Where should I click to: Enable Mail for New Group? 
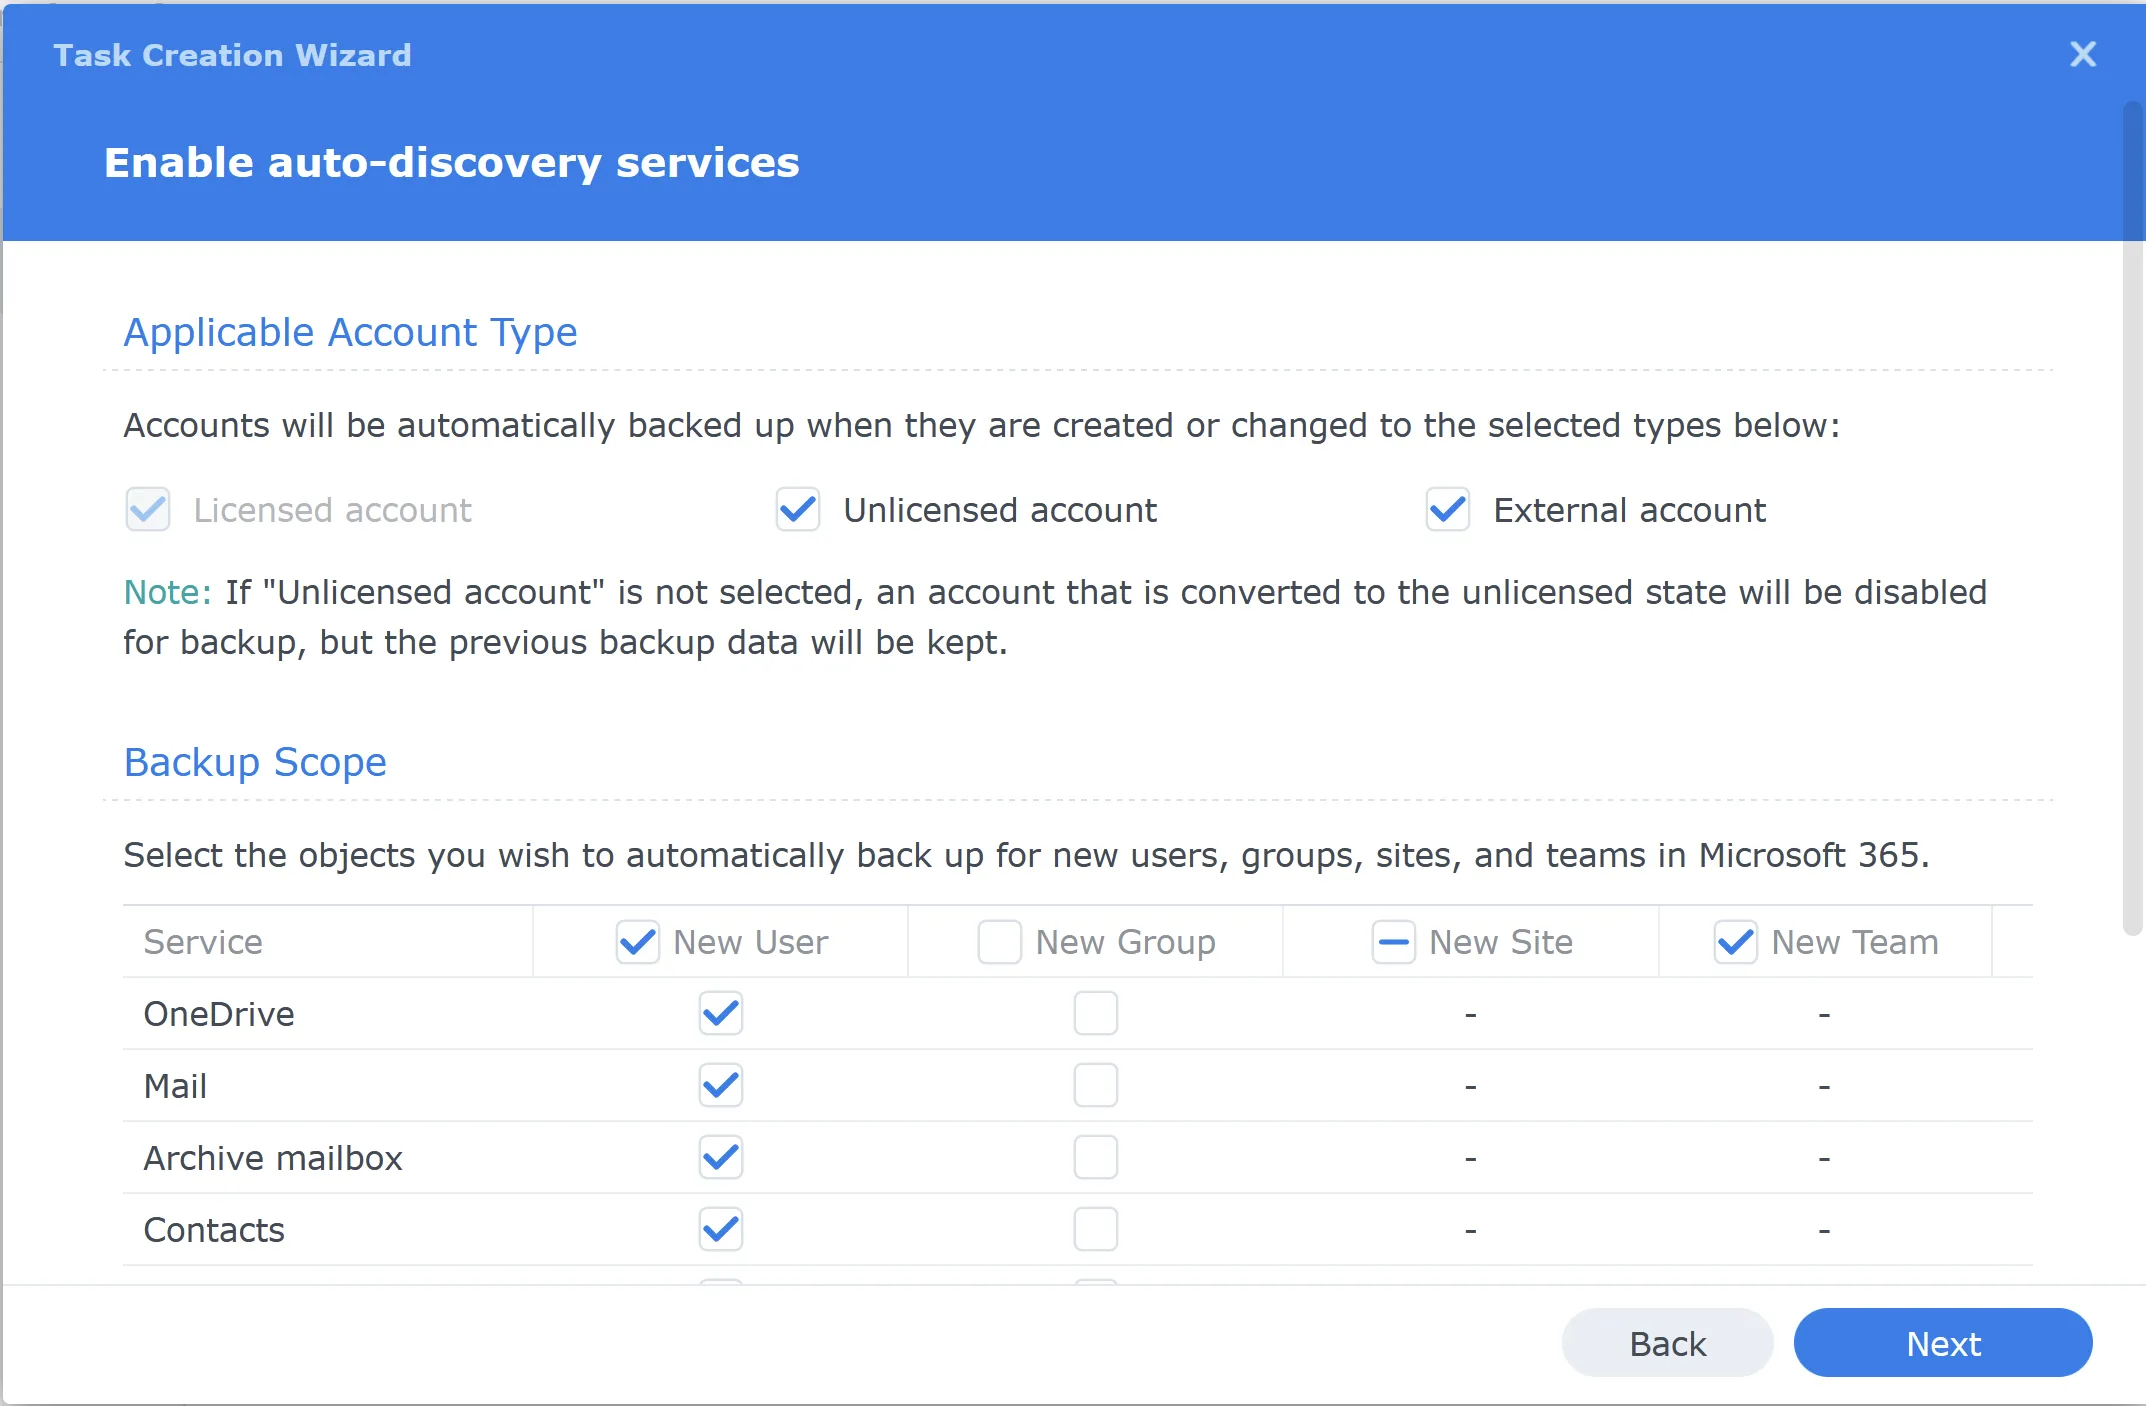[1095, 1086]
